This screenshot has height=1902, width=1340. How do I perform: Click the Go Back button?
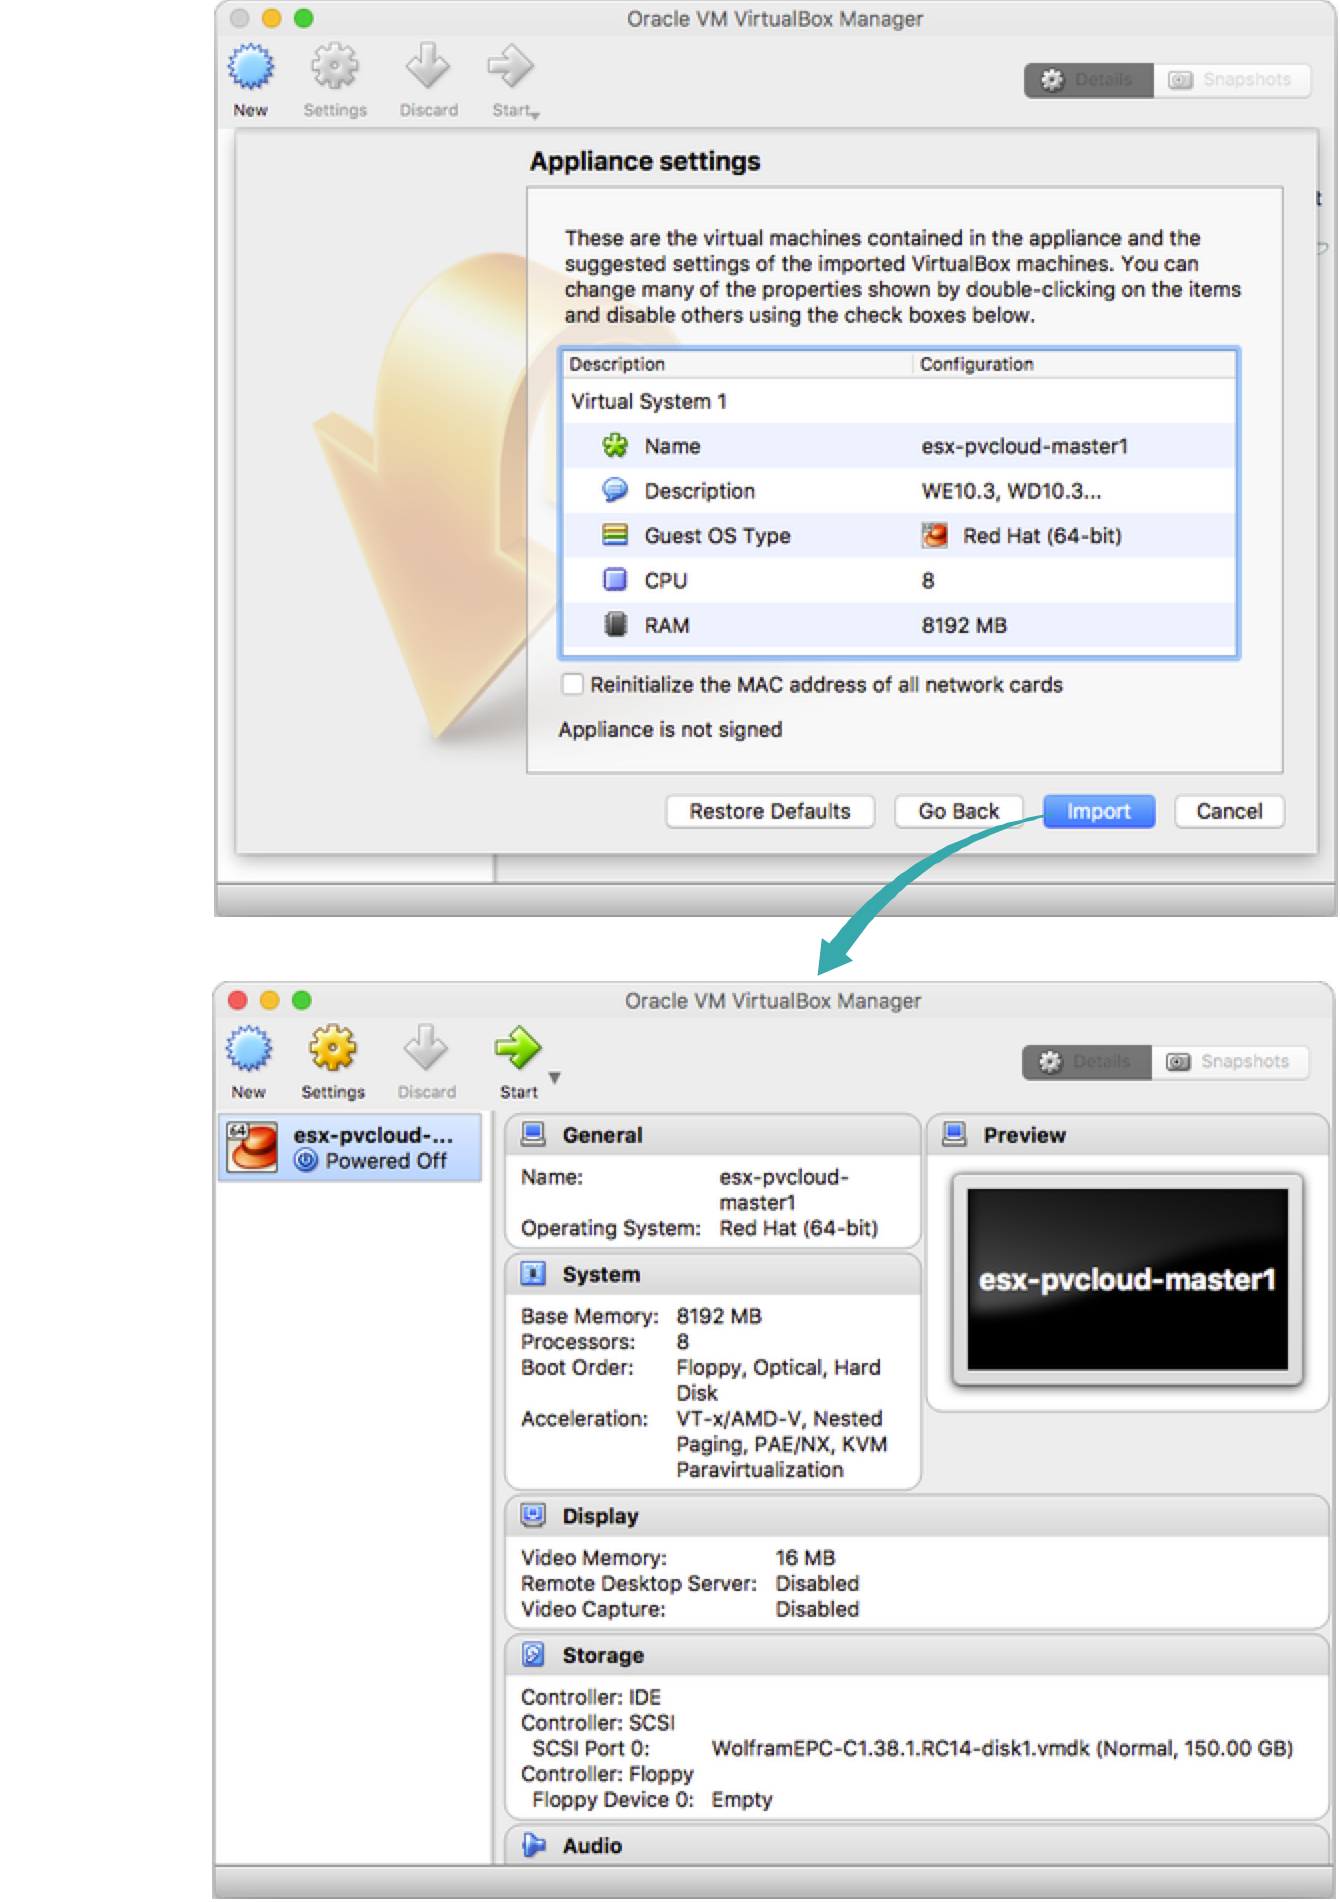(958, 811)
